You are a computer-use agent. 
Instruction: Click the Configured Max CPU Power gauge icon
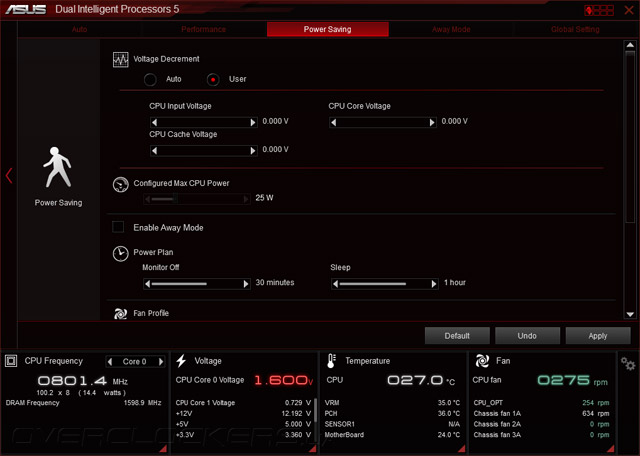tap(120, 185)
